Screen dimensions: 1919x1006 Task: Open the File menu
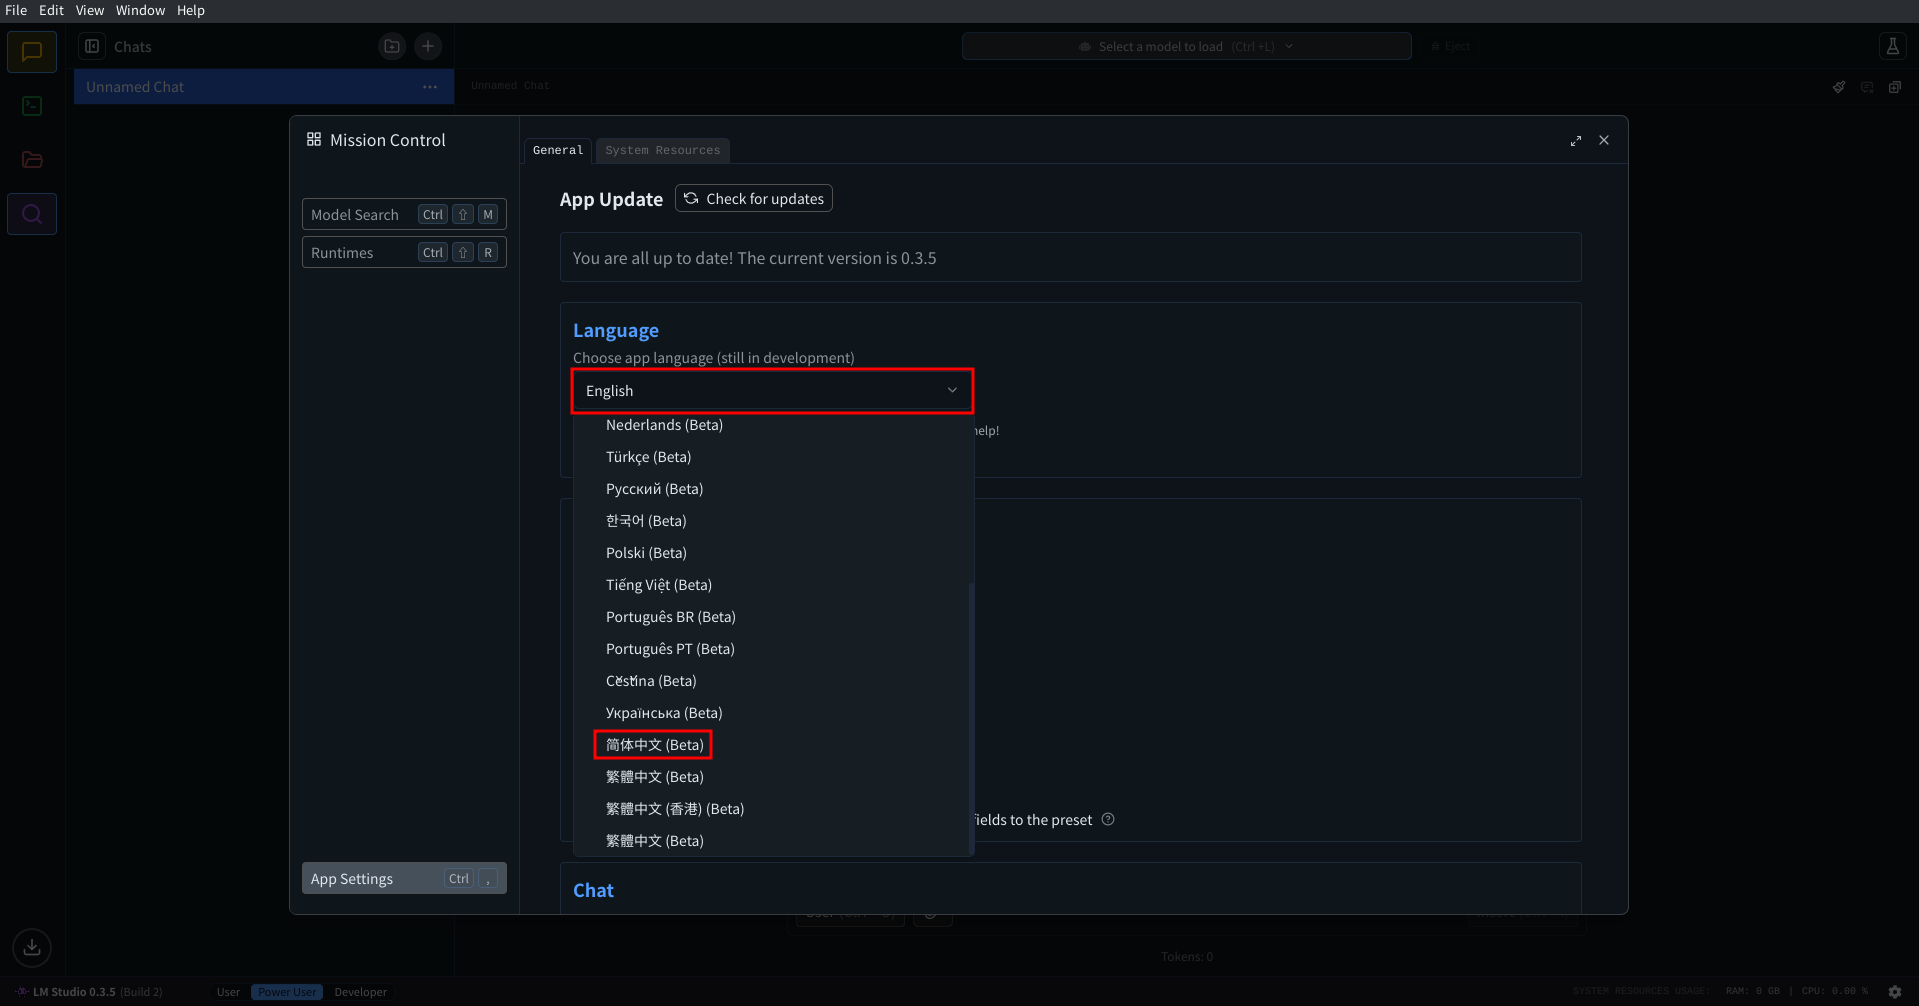(x=16, y=10)
